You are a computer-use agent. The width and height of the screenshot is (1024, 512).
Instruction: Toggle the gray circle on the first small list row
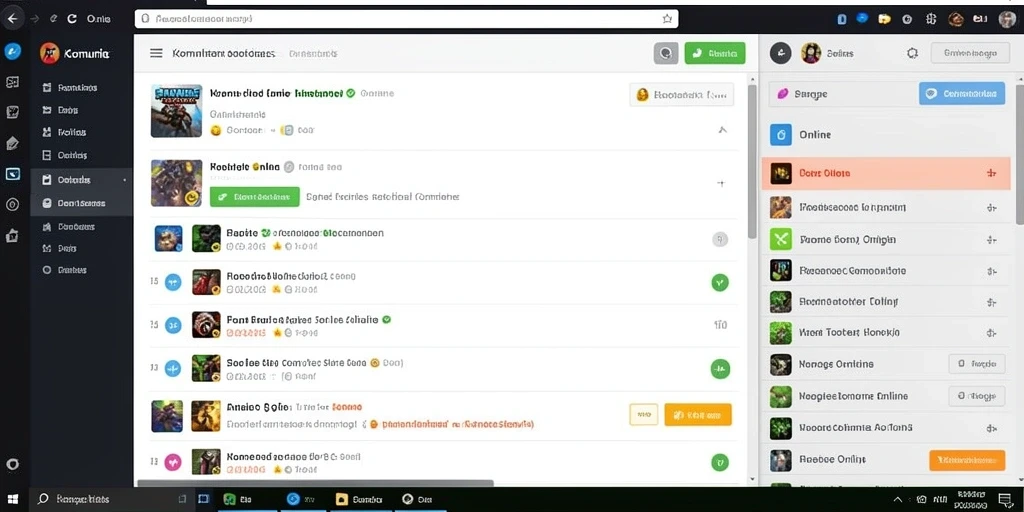(720, 240)
